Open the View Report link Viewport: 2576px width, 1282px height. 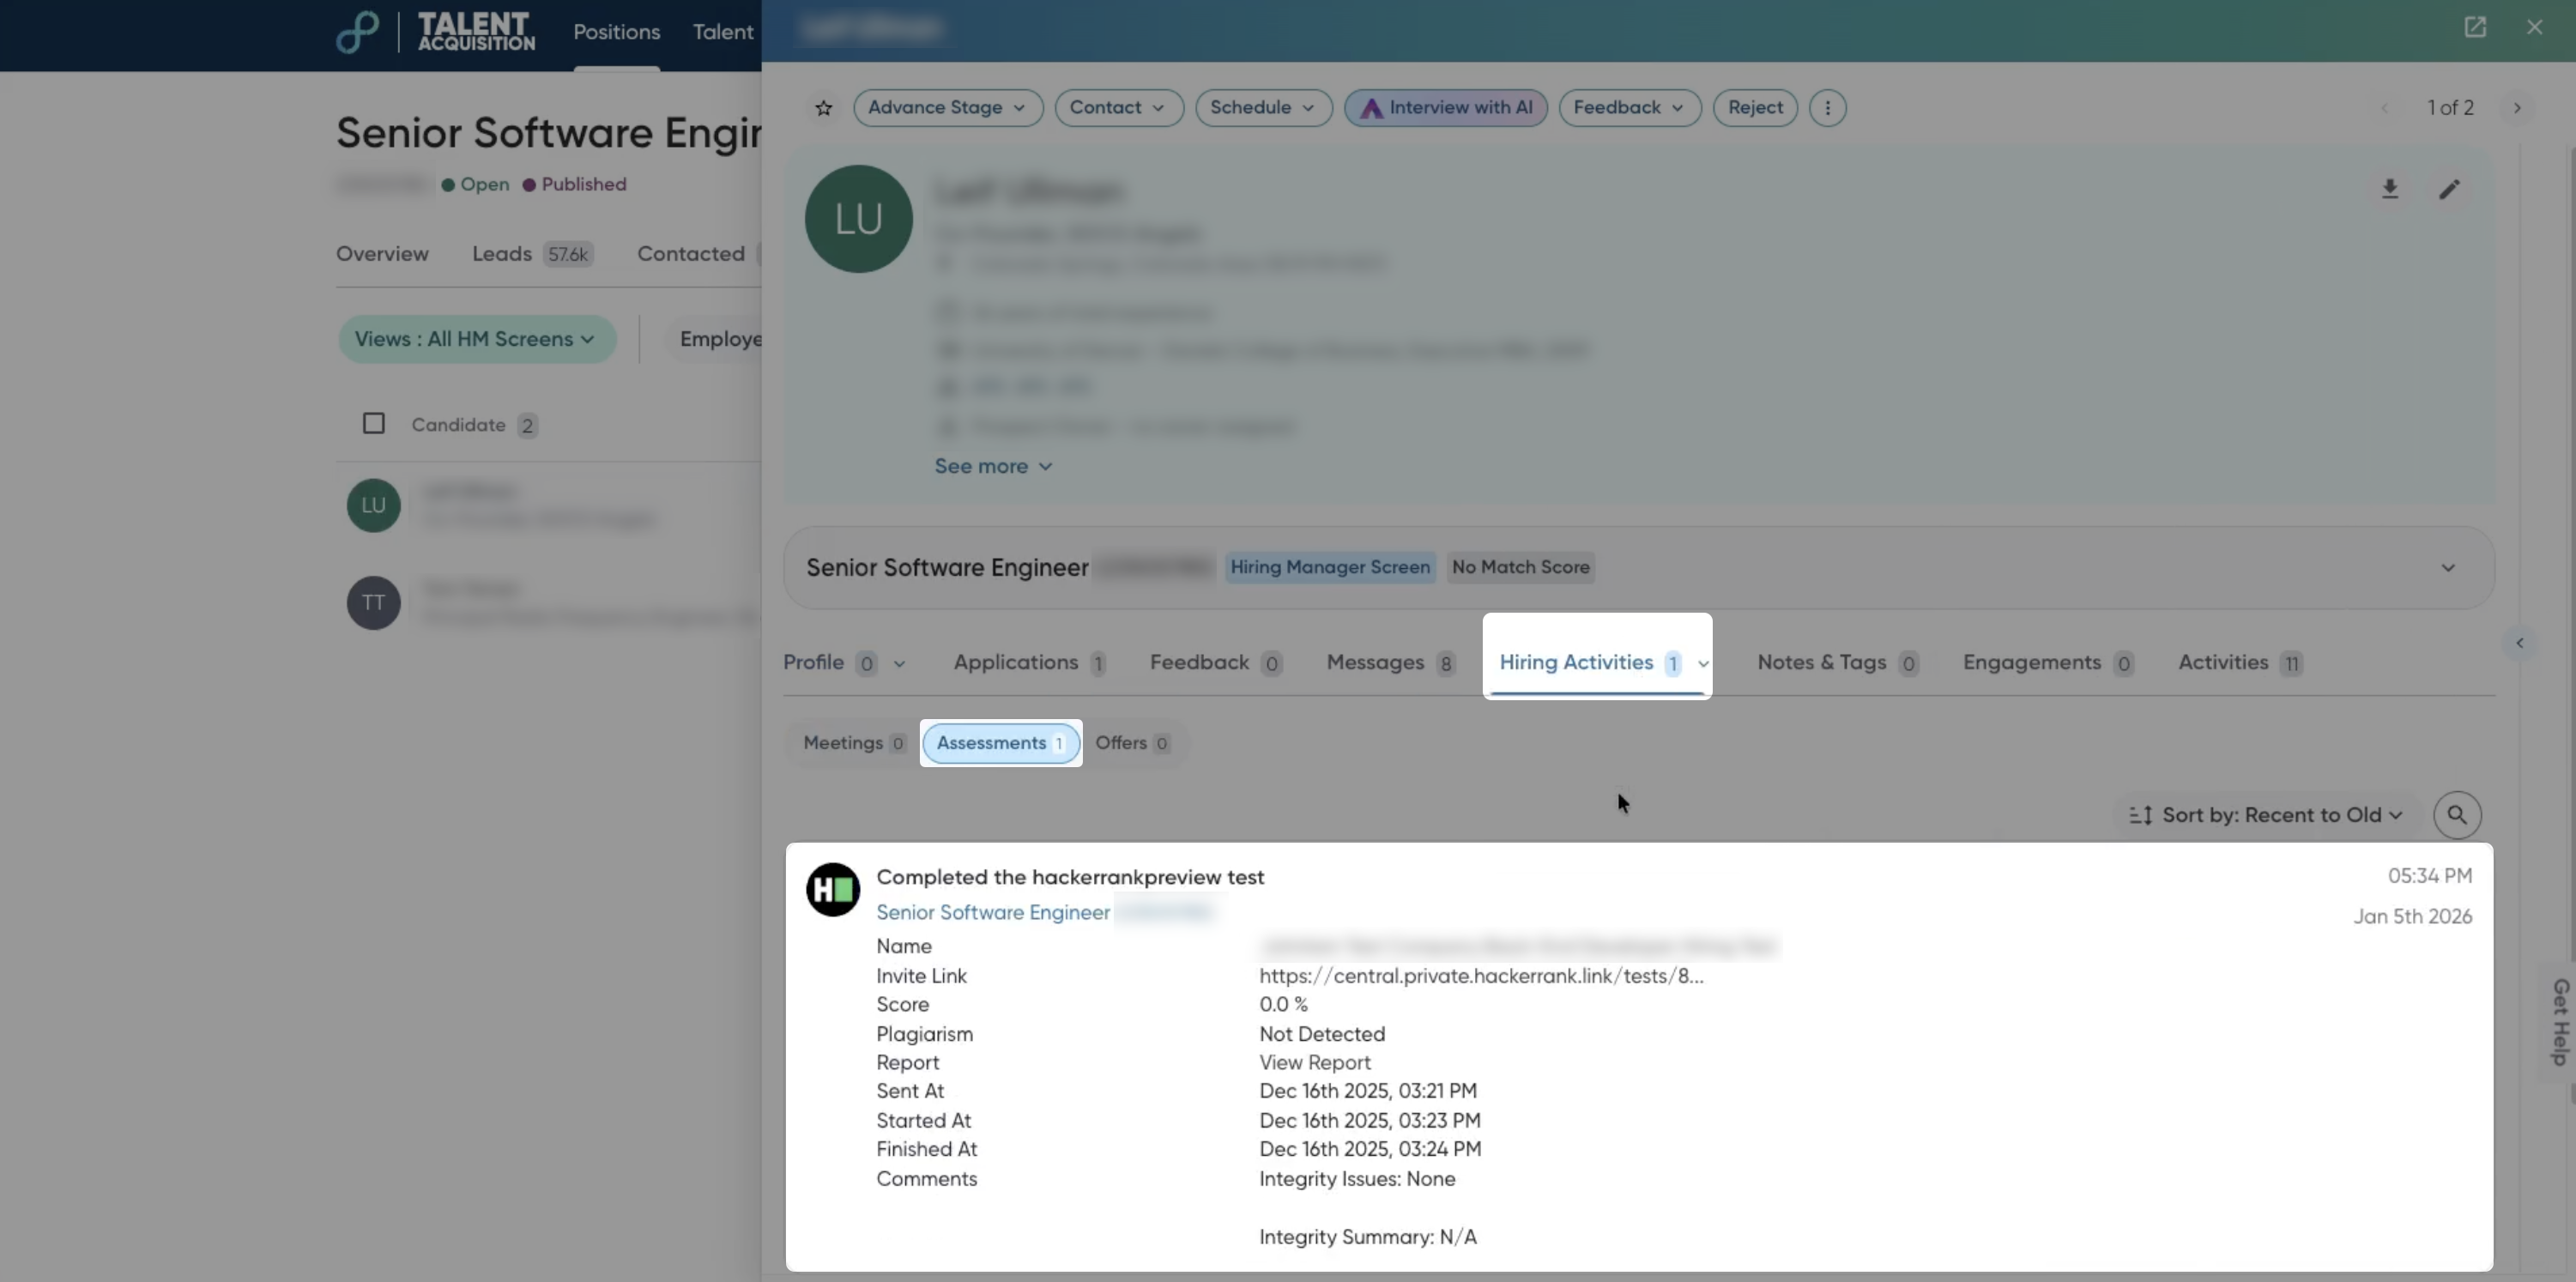point(1314,1062)
